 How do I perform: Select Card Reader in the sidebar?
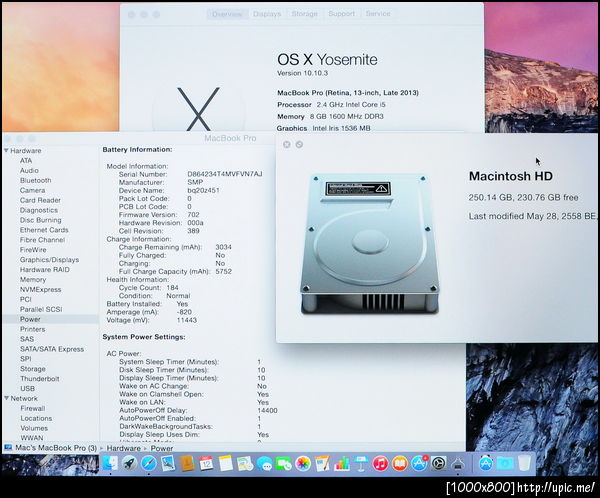coord(40,200)
